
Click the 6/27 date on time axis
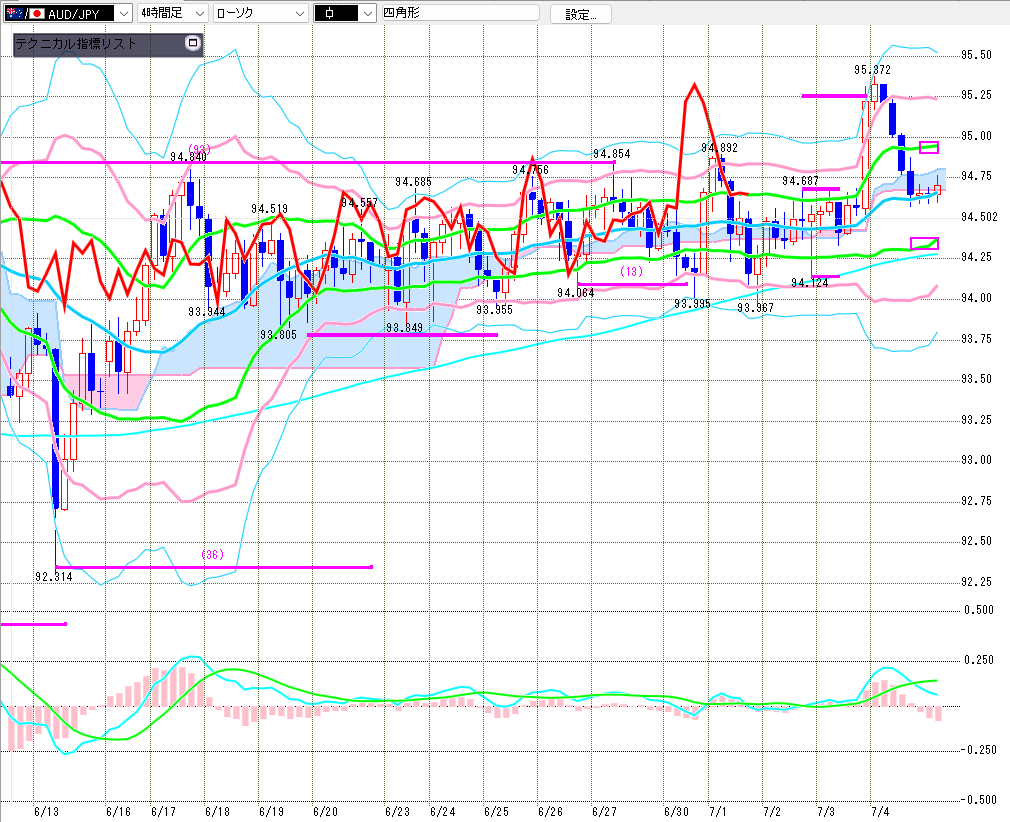click(x=604, y=812)
